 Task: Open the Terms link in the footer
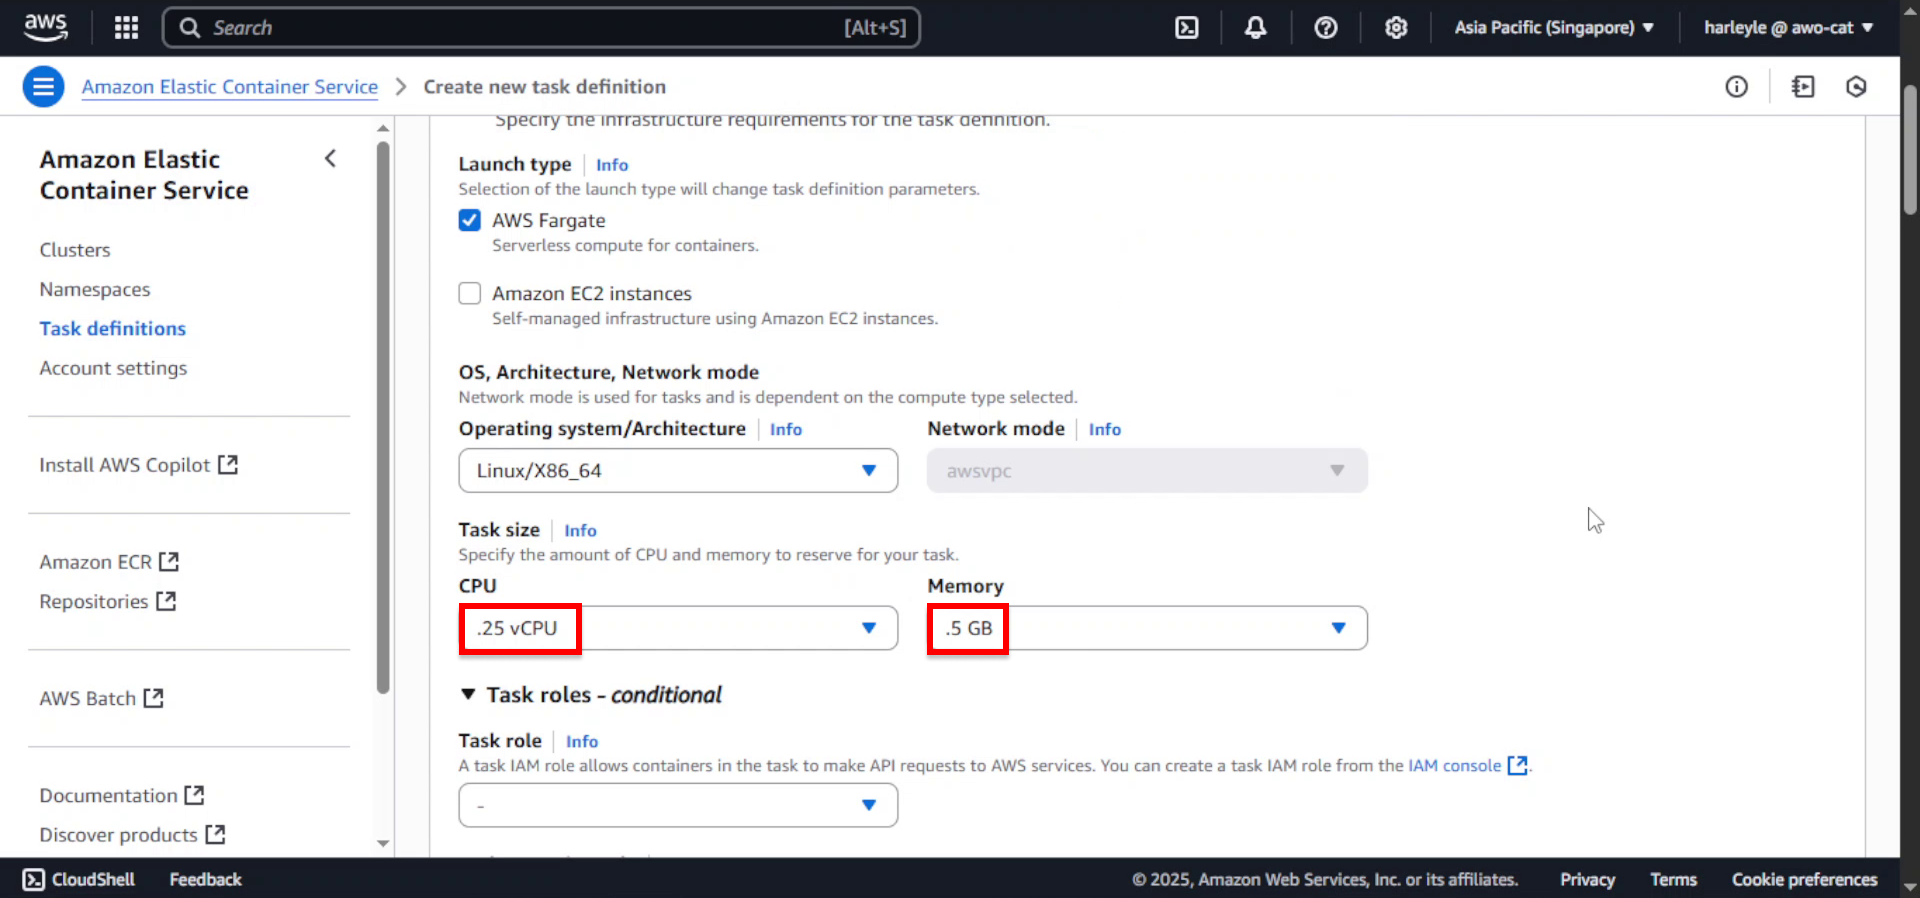(x=1673, y=879)
